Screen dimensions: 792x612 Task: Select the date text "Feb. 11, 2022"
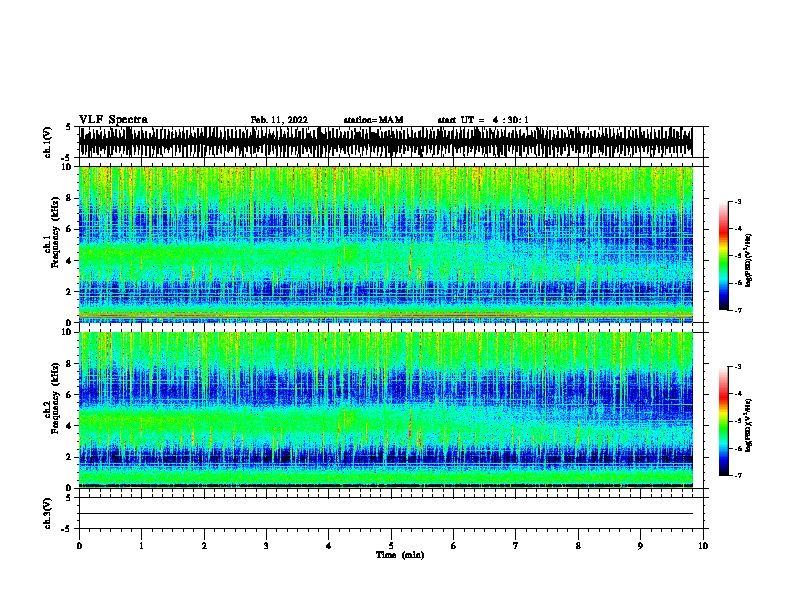tap(279, 120)
